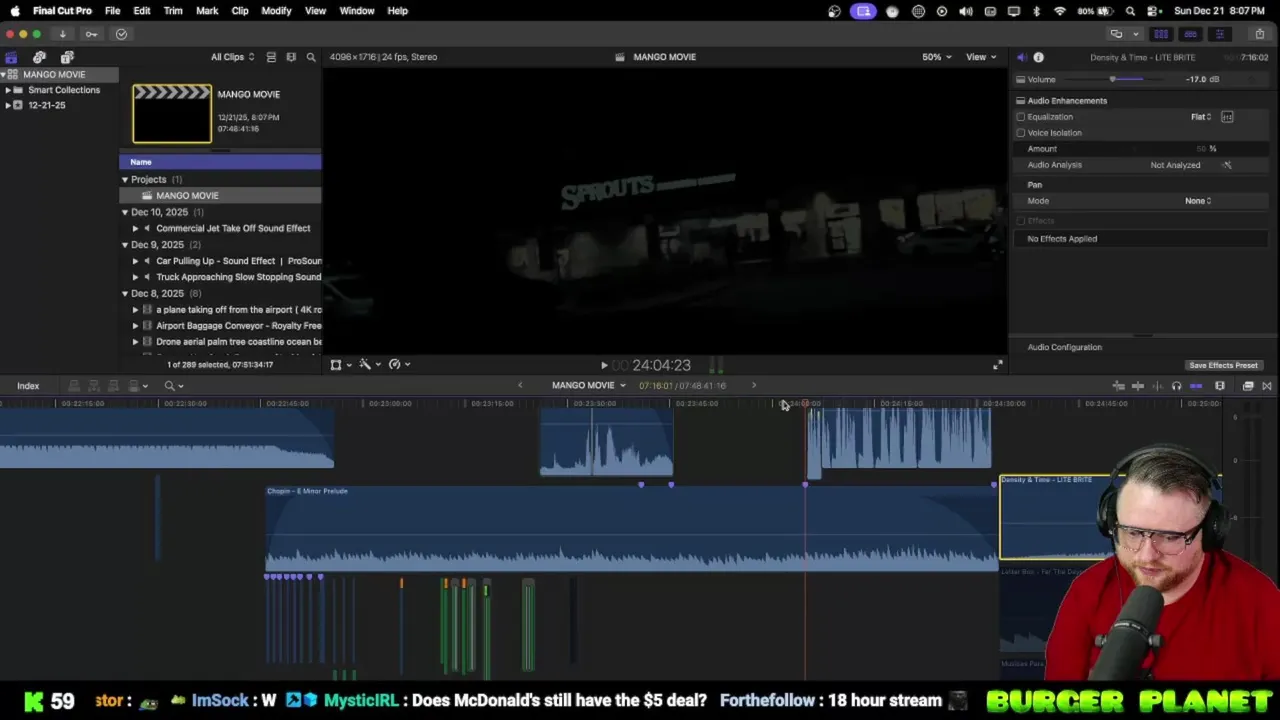Image resolution: width=1280 pixels, height=720 pixels.
Task: Enable the Voice Isolation checkbox
Action: tap(1021, 133)
